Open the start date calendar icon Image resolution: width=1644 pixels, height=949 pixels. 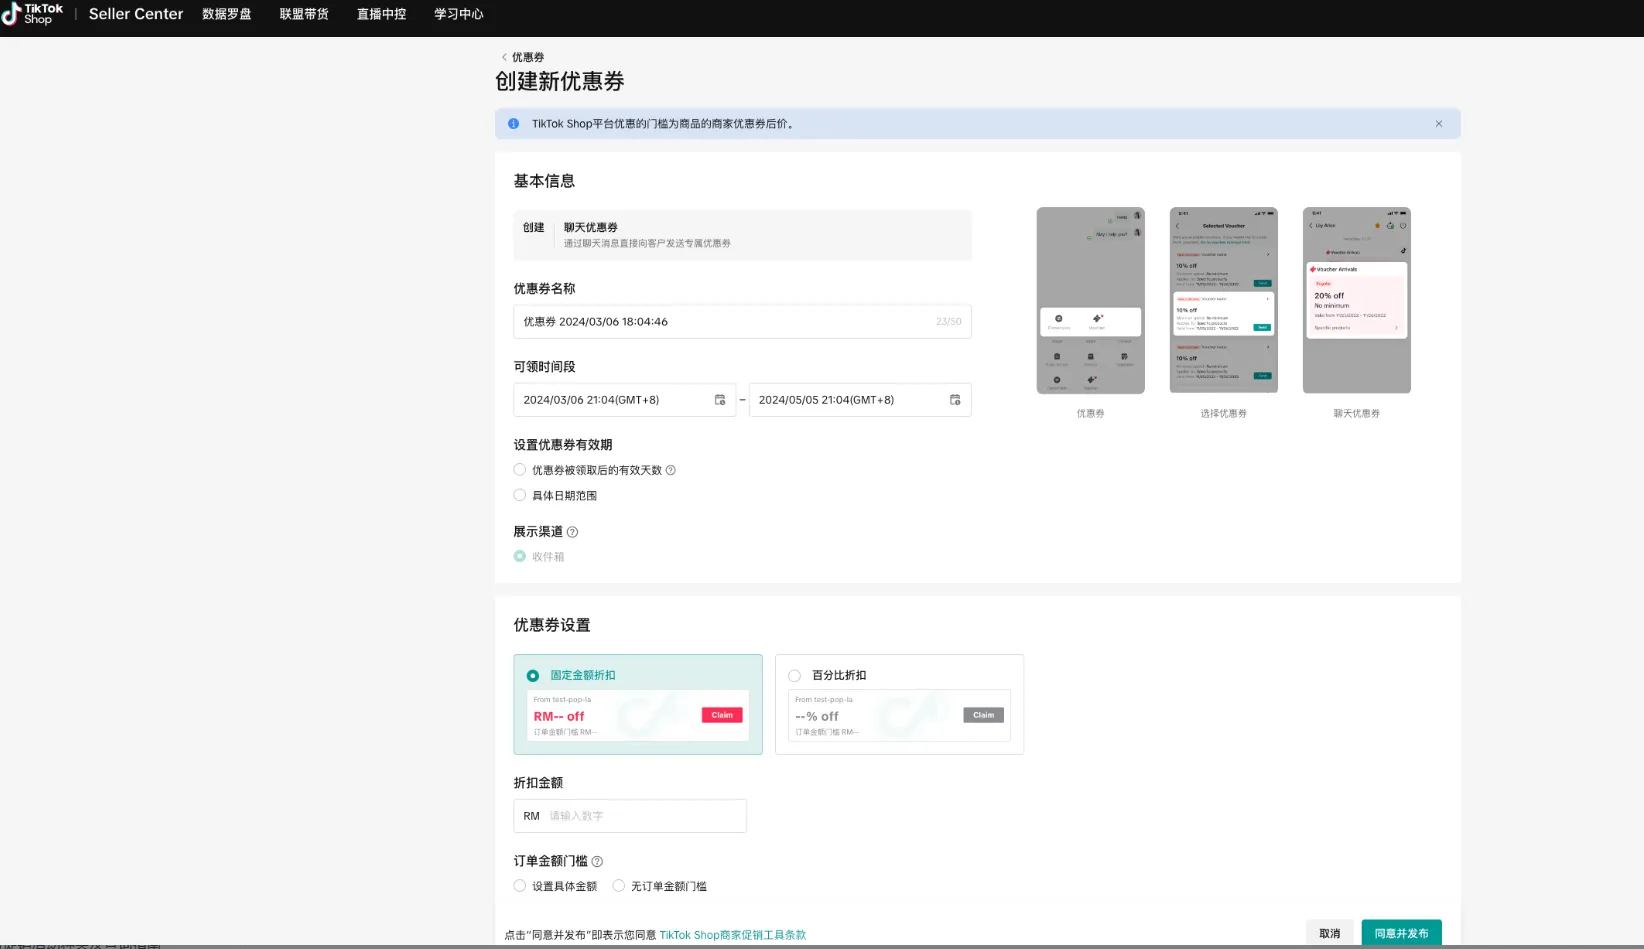[x=720, y=400]
